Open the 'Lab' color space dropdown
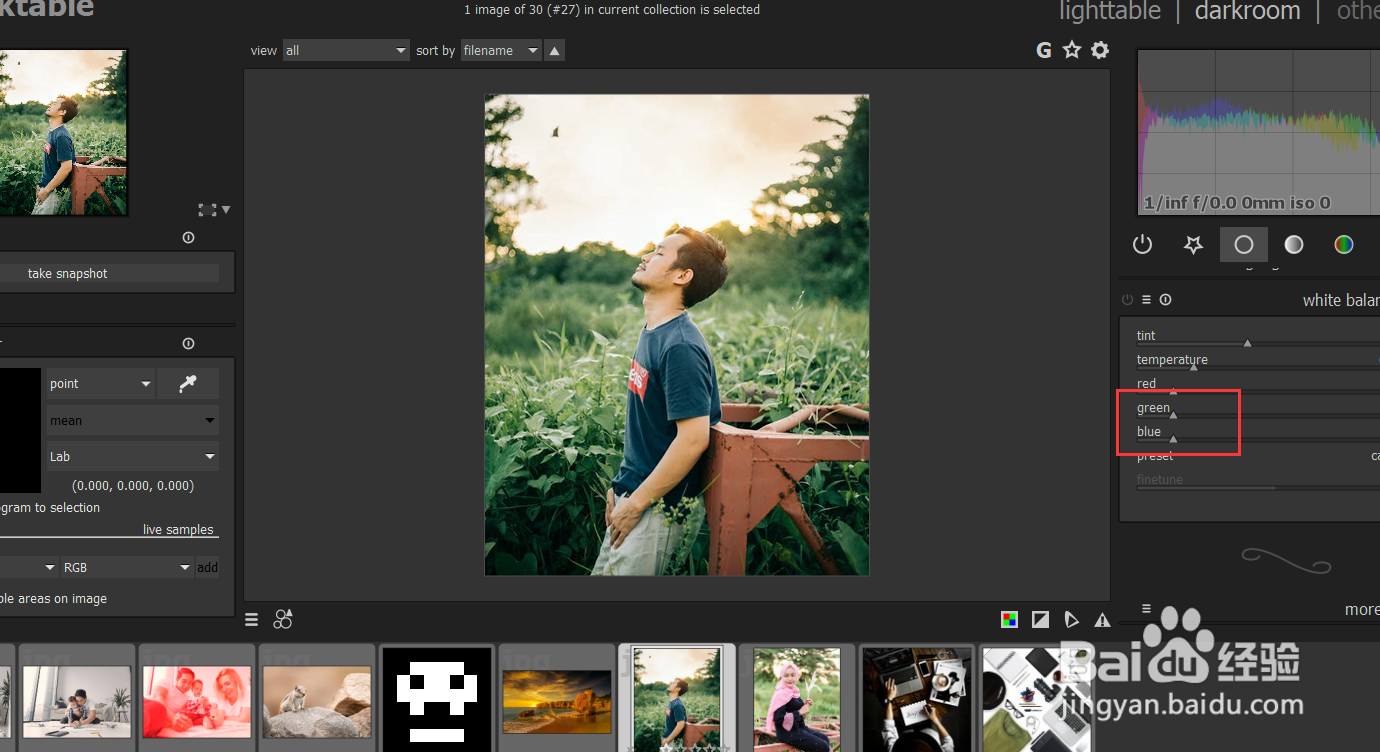Image resolution: width=1380 pixels, height=752 pixels. click(x=133, y=457)
